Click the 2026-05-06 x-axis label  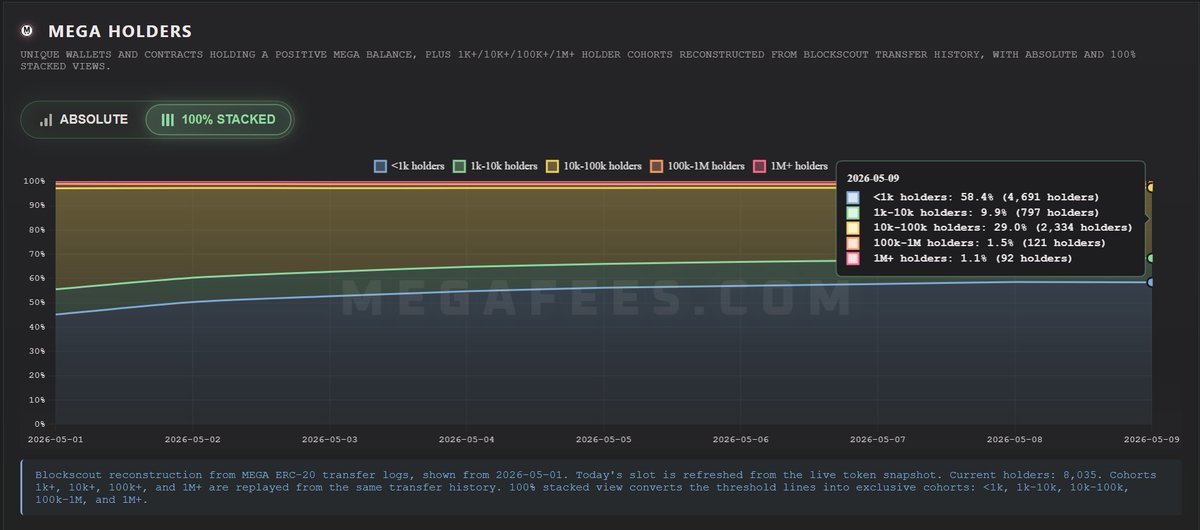click(x=739, y=438)
